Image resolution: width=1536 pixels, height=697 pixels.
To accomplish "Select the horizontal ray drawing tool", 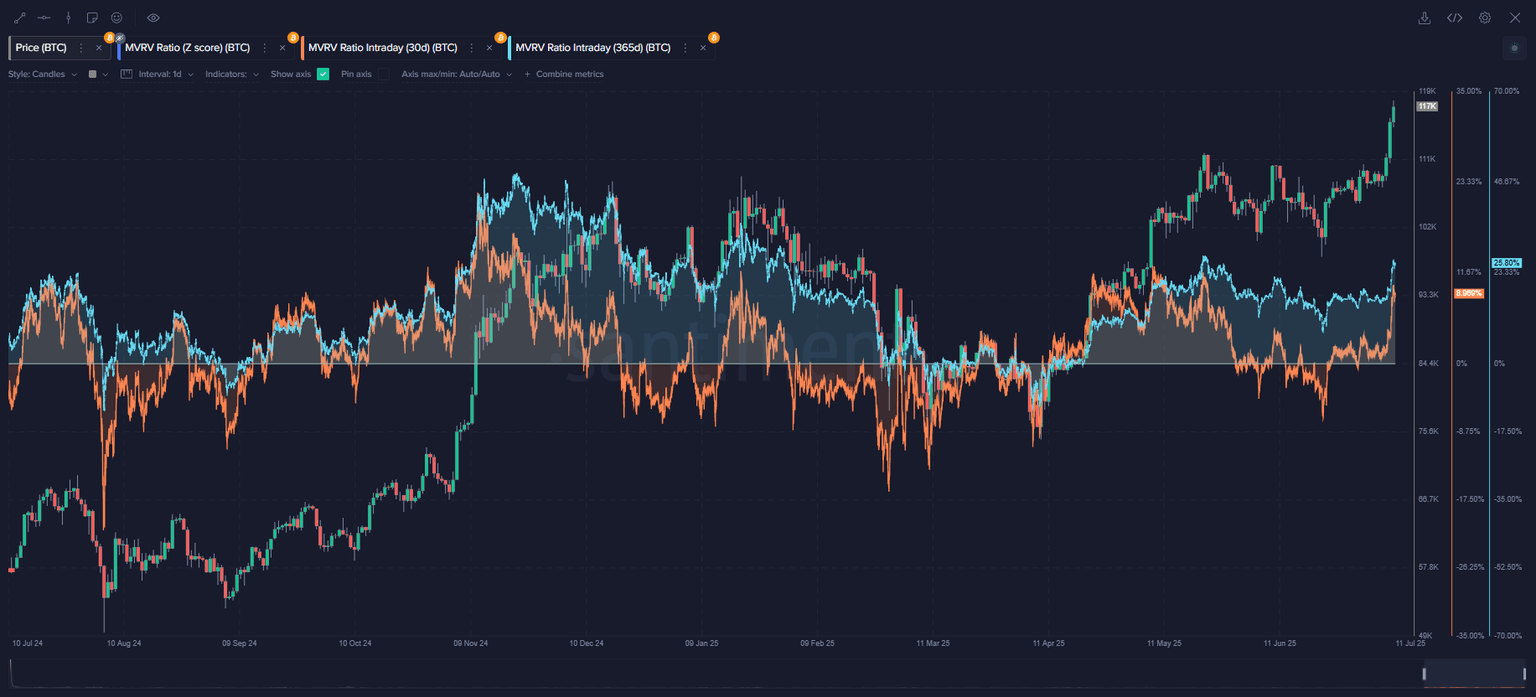I will coord(44,18).
